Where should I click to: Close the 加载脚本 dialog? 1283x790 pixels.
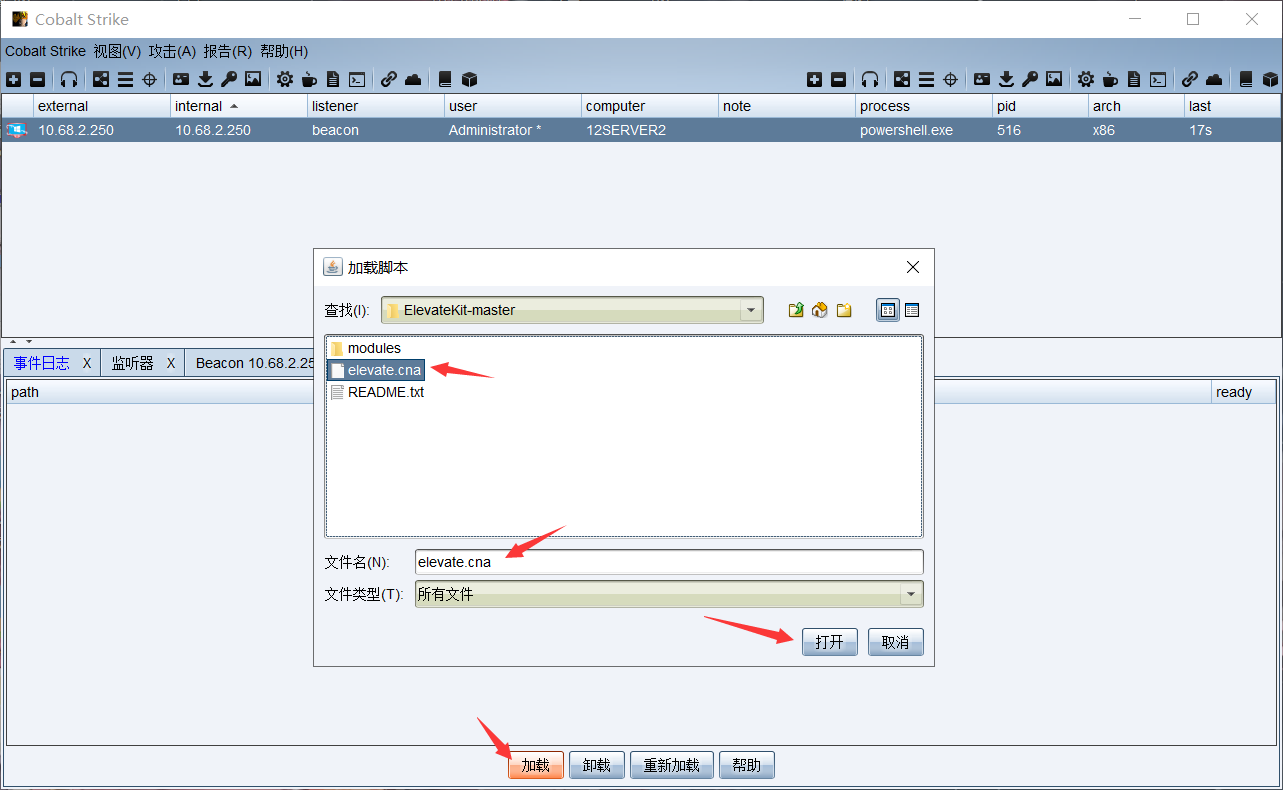click(913, 267)
